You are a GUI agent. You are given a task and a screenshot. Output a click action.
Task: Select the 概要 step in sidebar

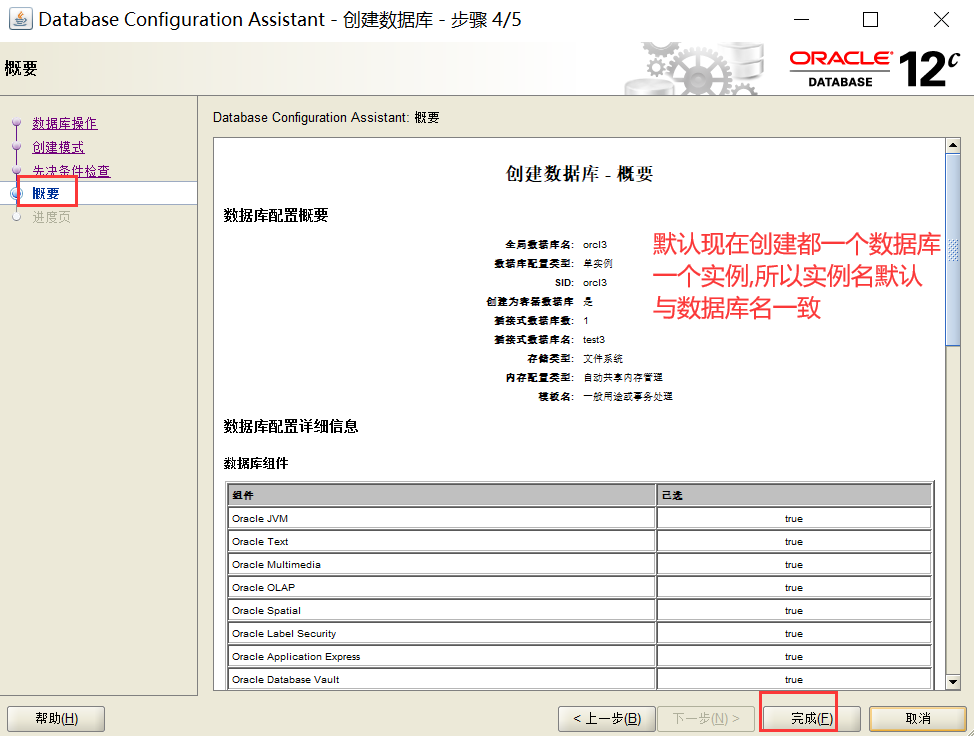46,193
